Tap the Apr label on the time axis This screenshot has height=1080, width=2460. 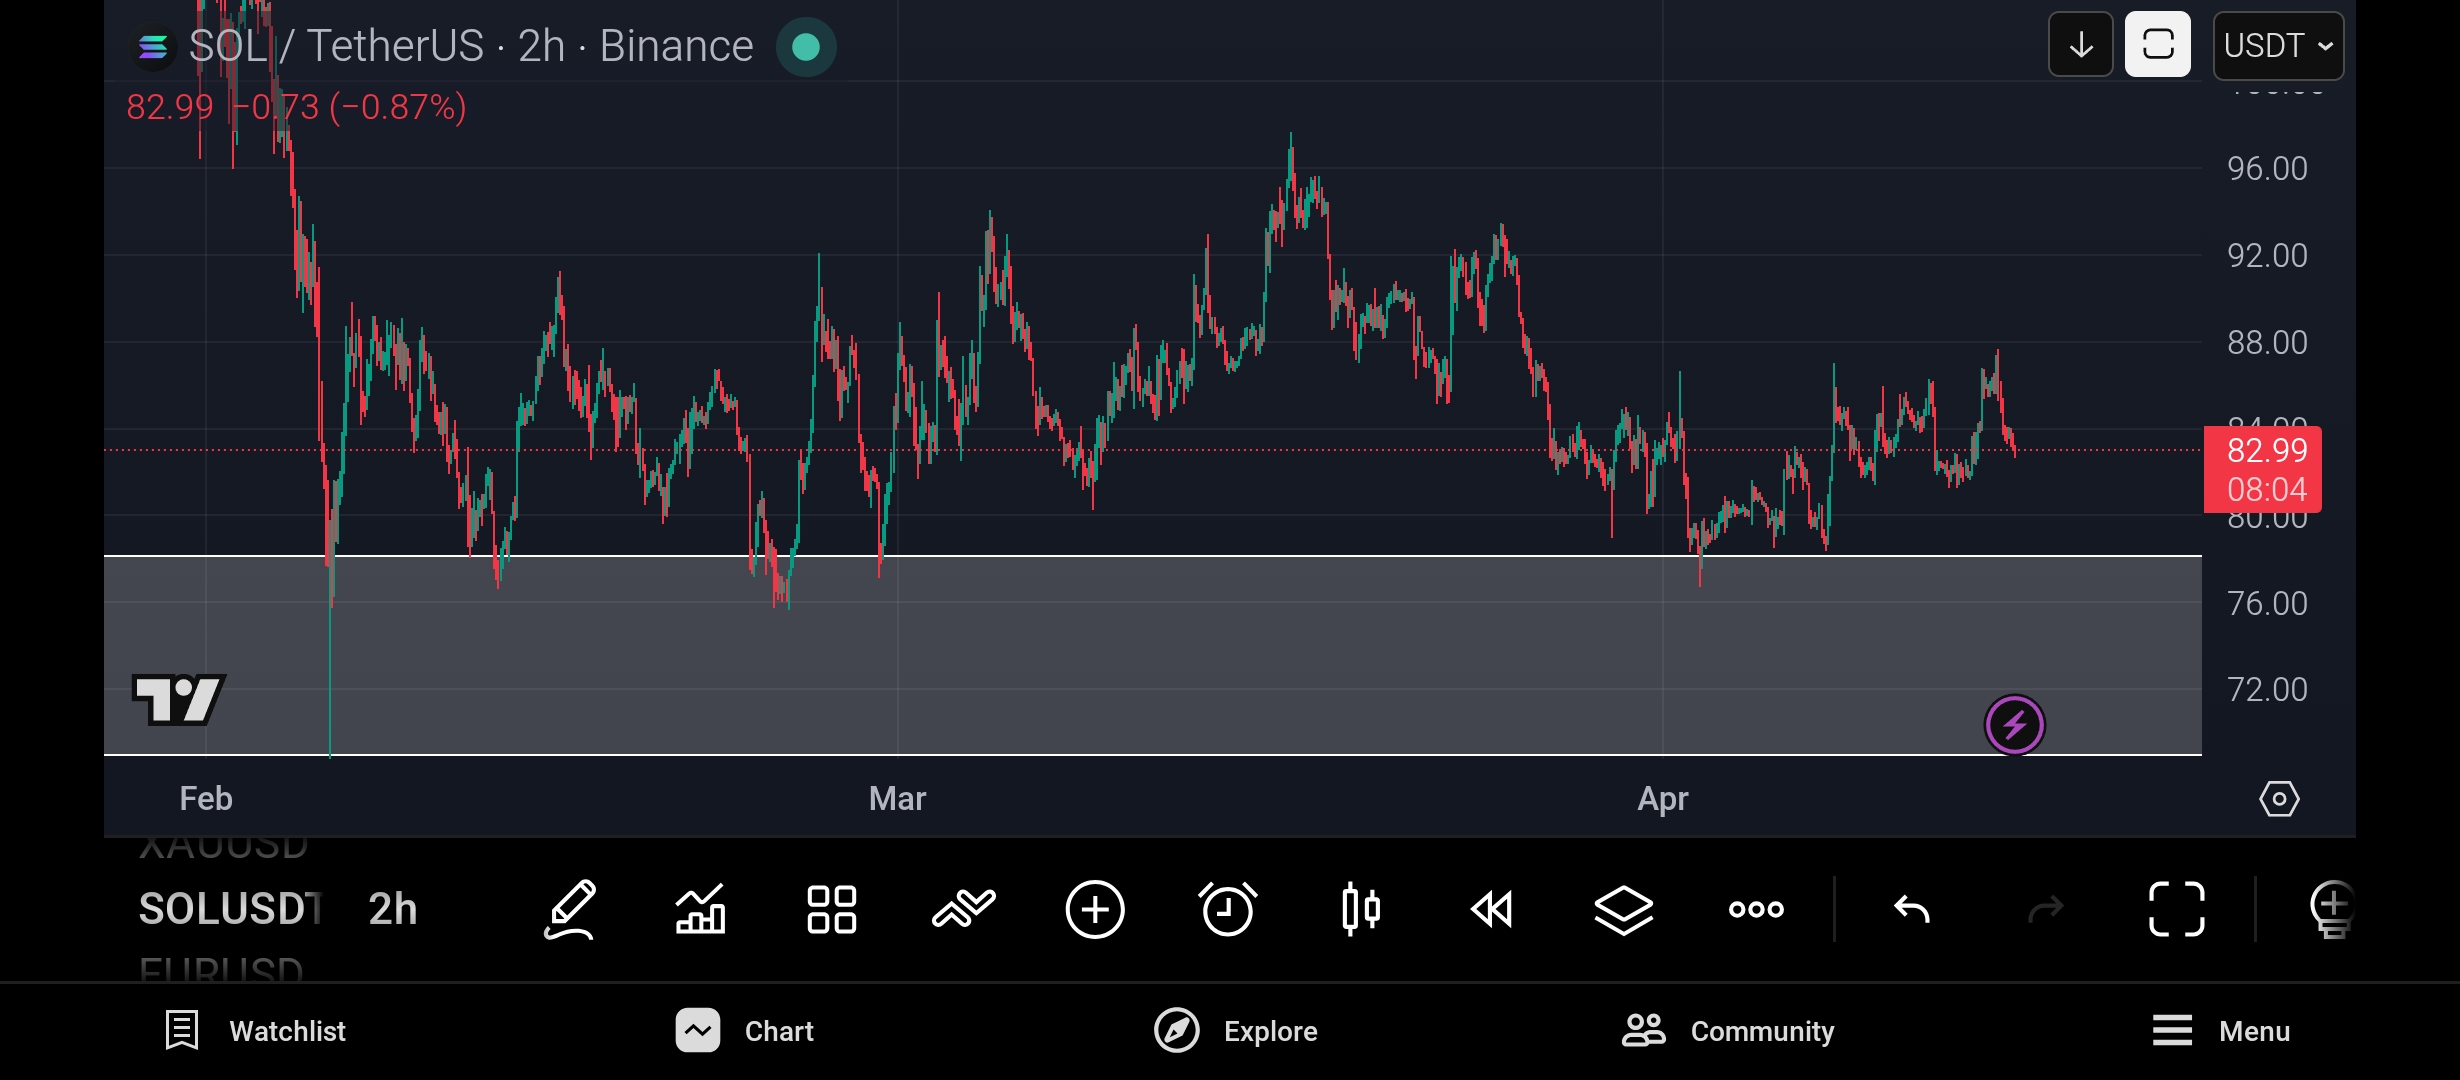[1663, 799]
